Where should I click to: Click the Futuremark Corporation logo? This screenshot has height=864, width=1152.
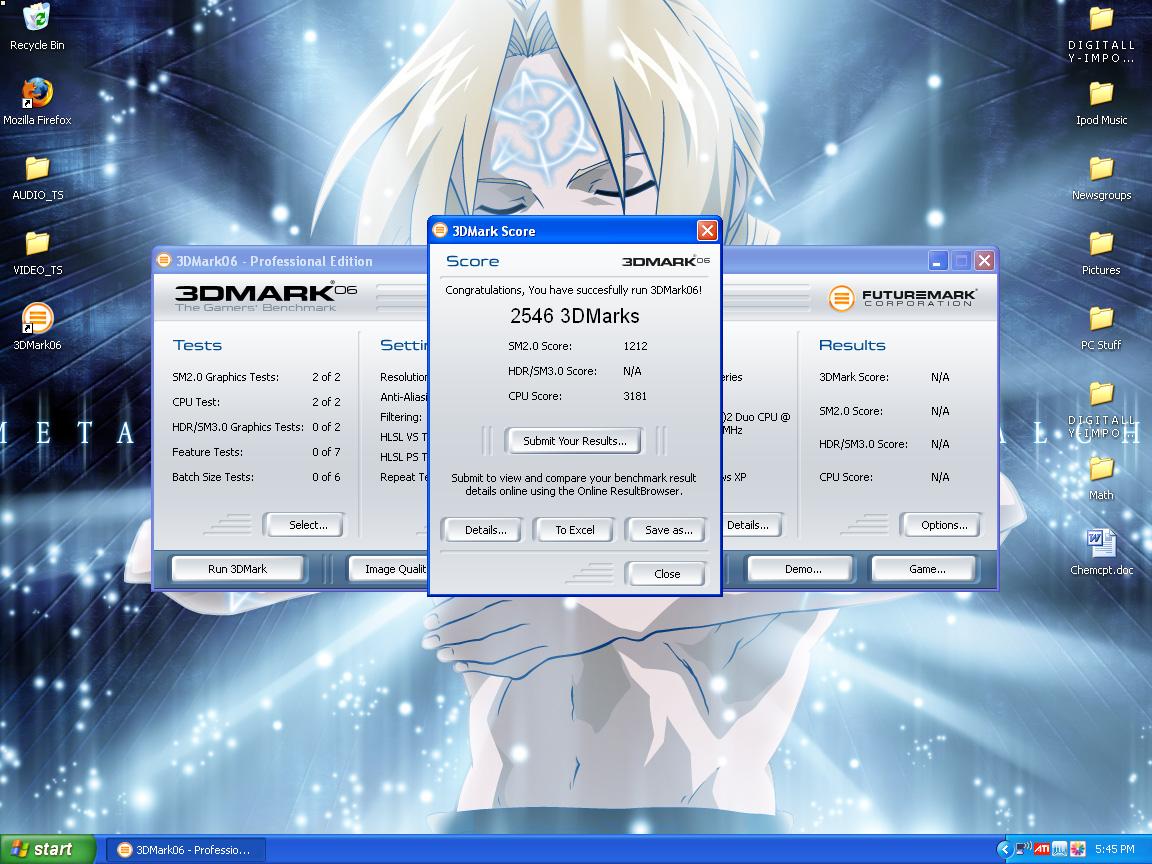pos(902,298)
